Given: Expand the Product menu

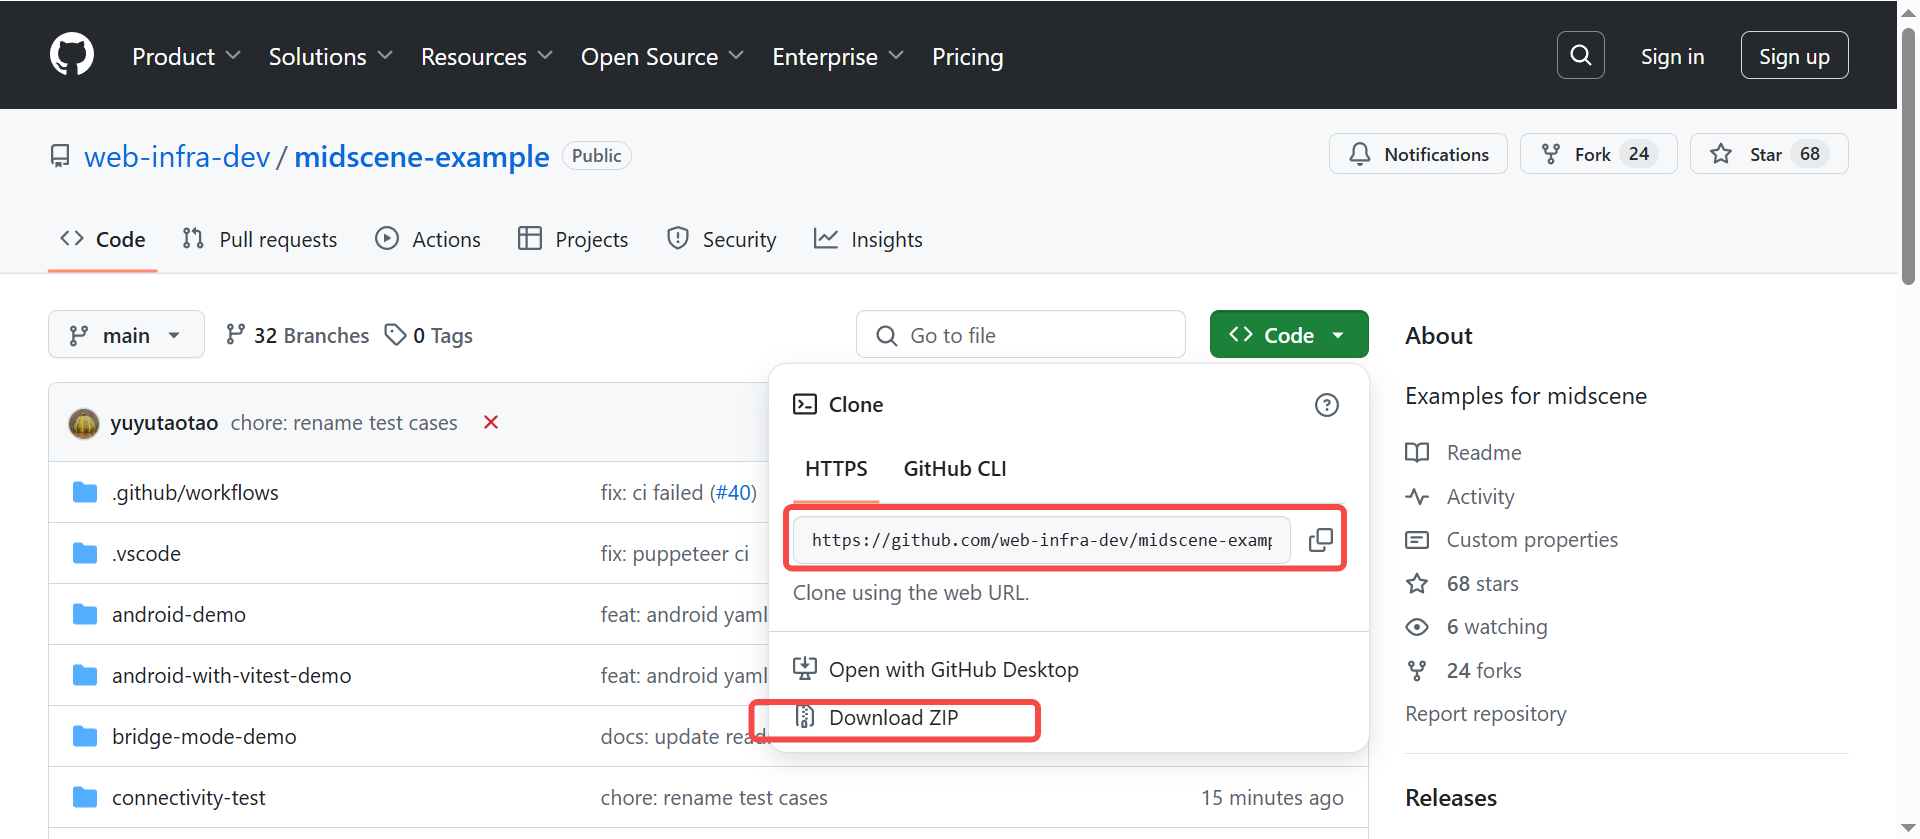Looking at the screenshot, I should pos(186,56).
